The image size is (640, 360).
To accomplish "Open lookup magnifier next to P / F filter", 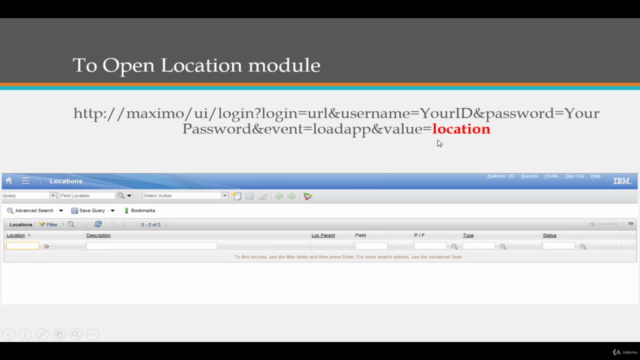I will pos(454,247).
